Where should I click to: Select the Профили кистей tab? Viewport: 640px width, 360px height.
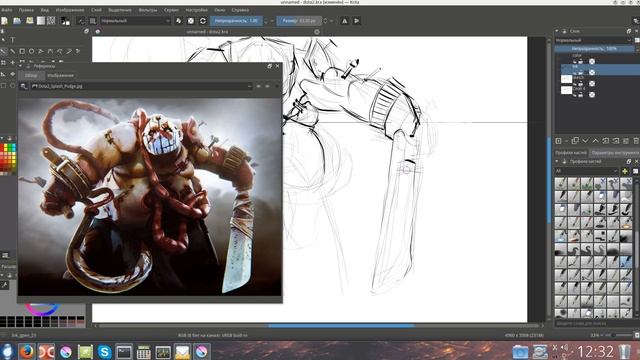(x=571, y=153)
